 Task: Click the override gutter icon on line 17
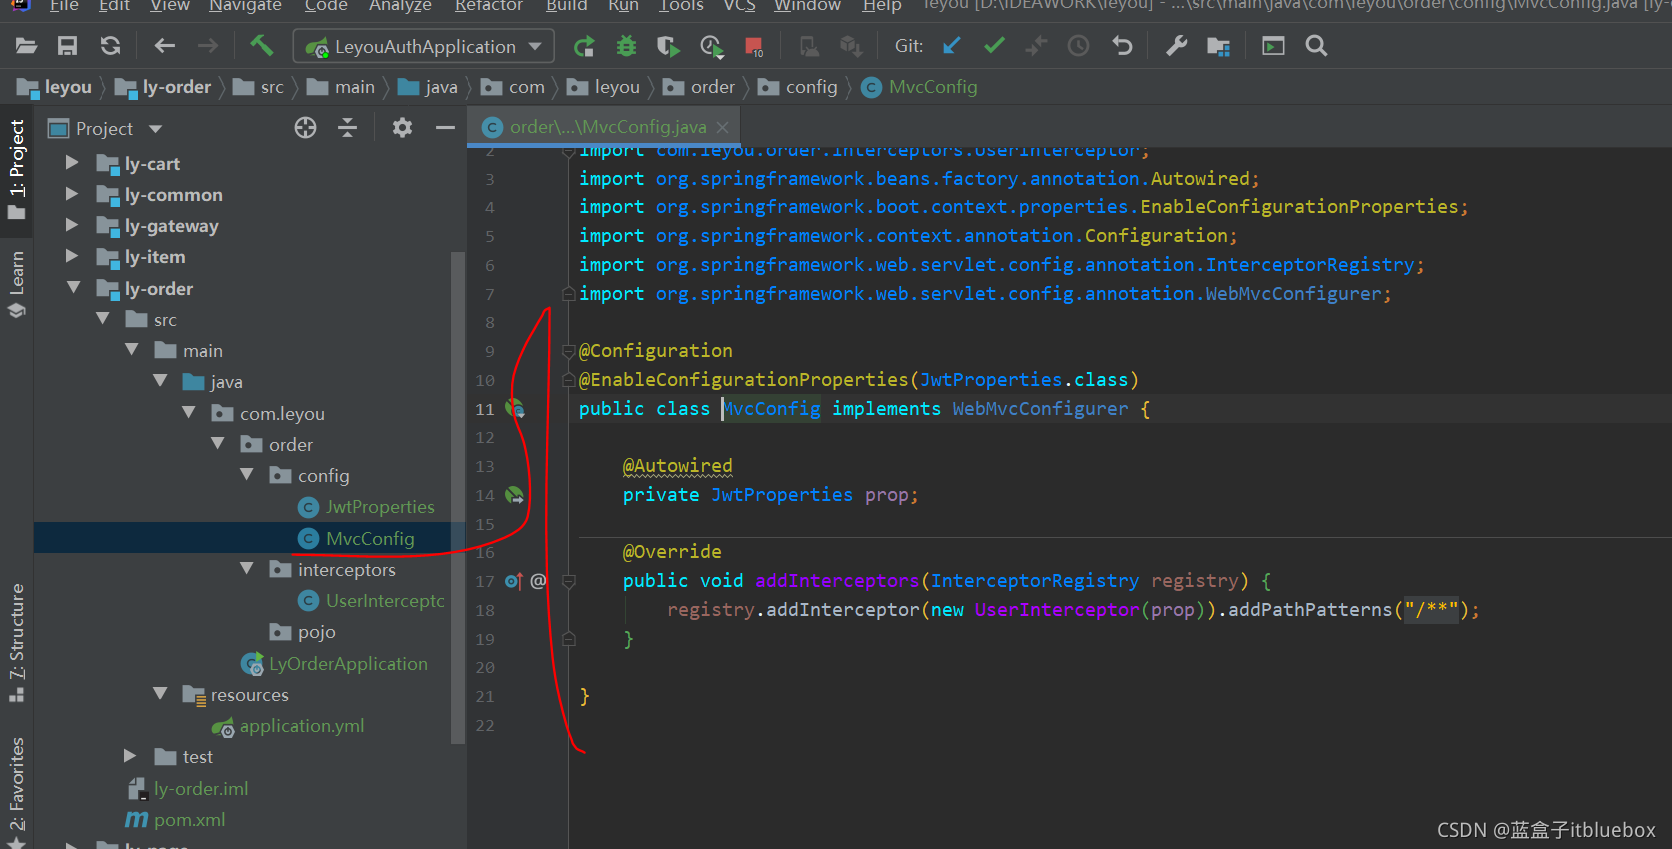[x=514, y=581]
